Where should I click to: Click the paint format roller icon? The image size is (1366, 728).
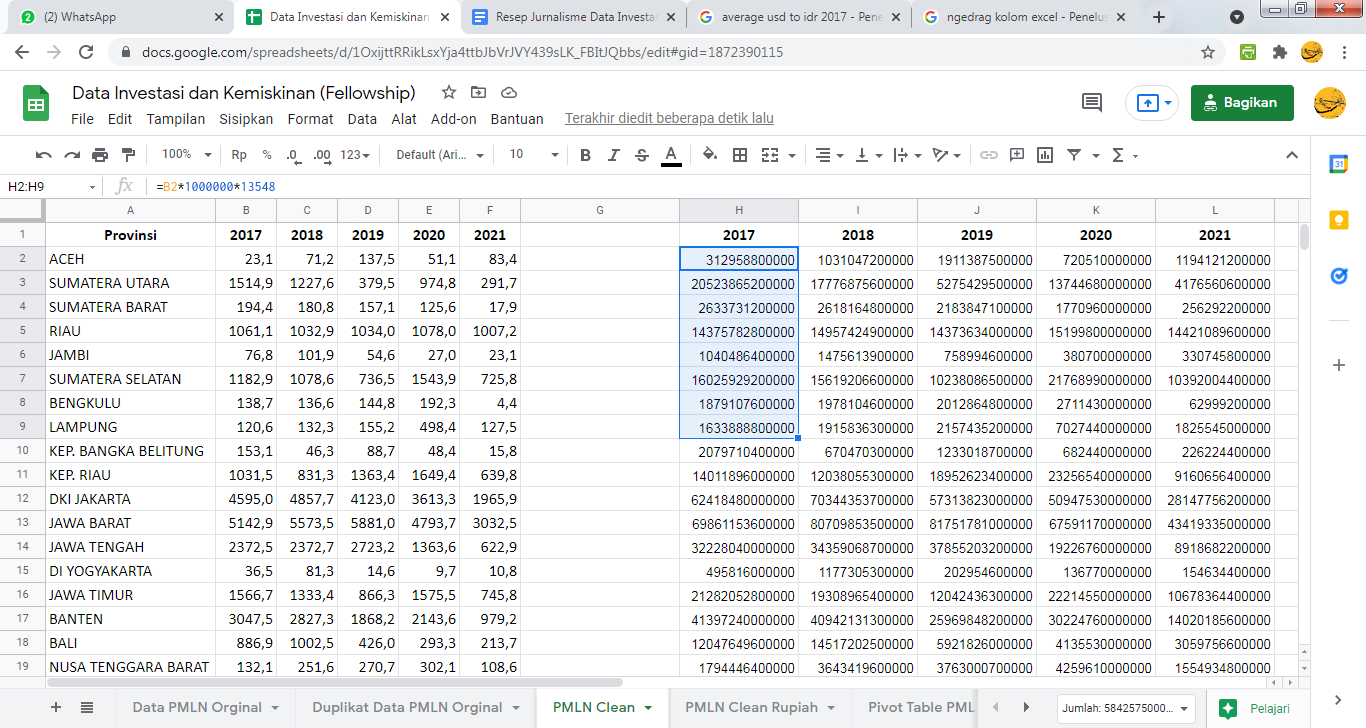coord(128,155)
